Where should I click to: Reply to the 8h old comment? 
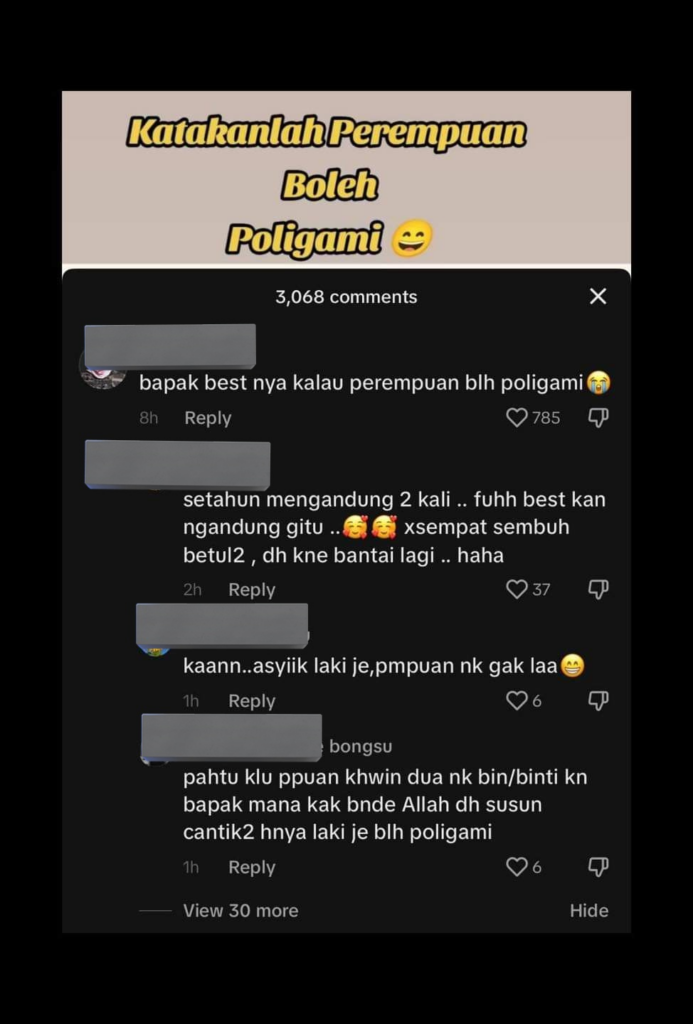(x=208, y=418)
